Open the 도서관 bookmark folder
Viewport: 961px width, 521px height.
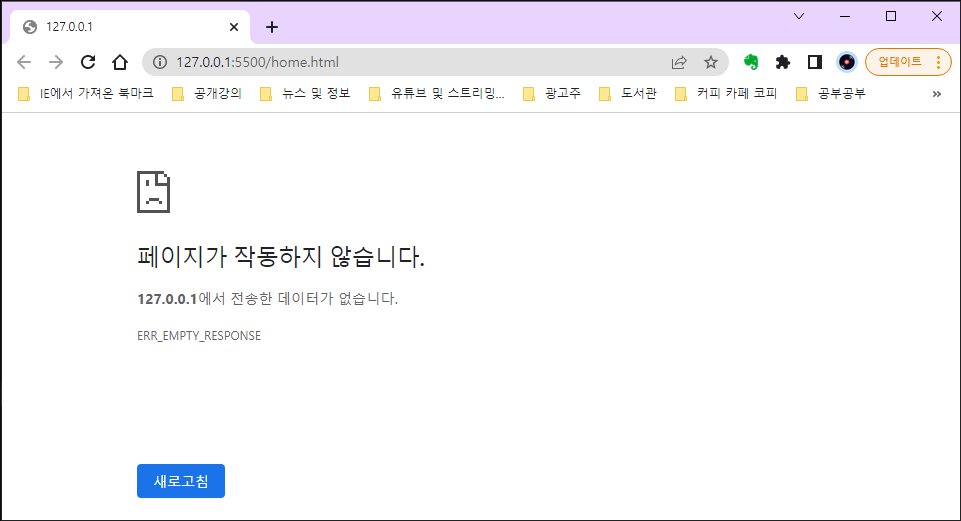pos(628,94)
